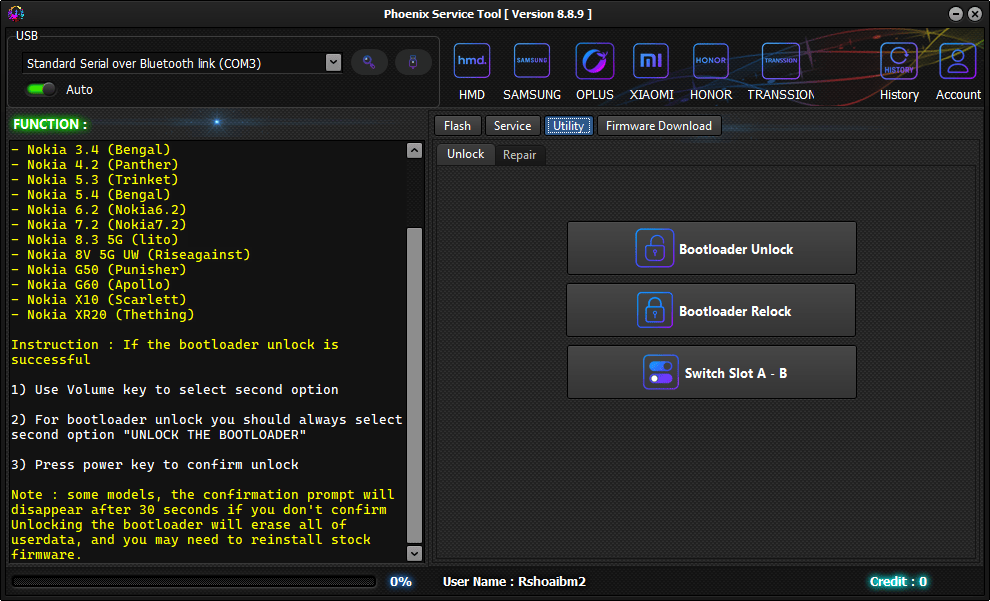
Task: Click the 'Credit : 0' status text
Action: [898, 581]
